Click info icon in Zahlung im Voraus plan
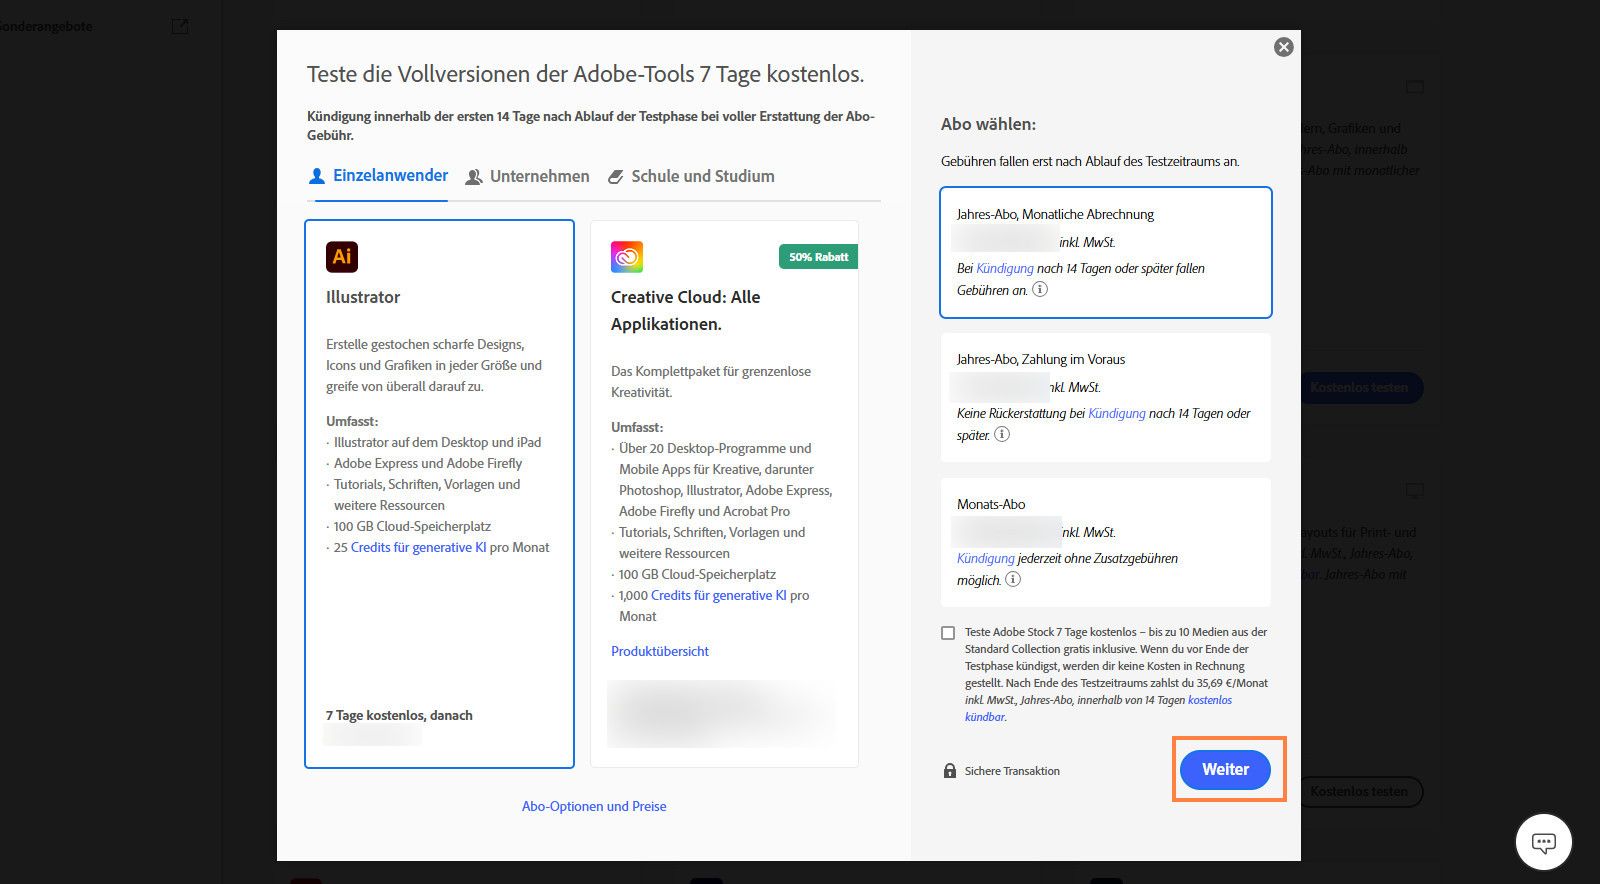Image resolution: width=1600 pixels, height=884 pixels. pos(1002,434)
